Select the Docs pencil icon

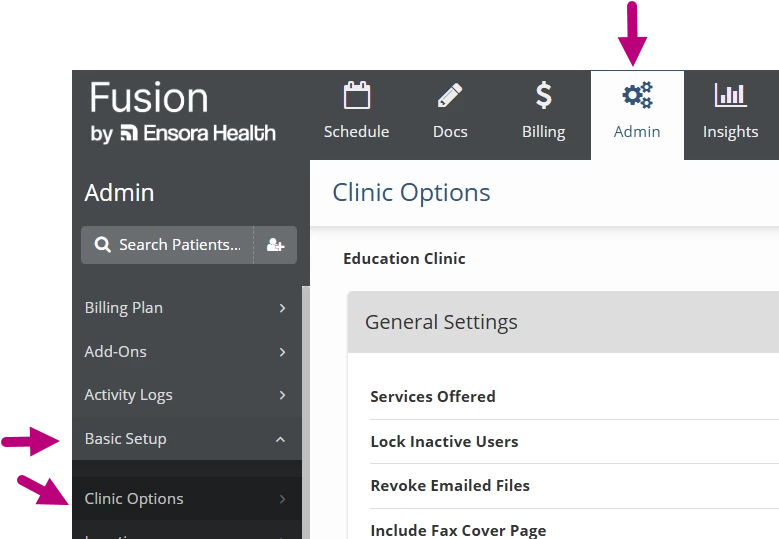[450, 95]
